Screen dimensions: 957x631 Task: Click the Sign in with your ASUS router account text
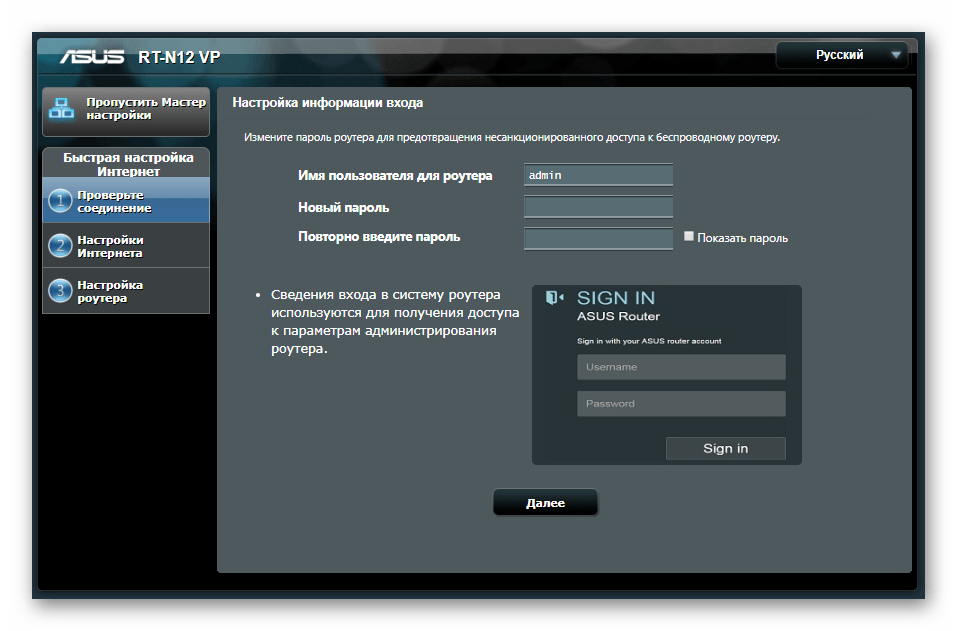click(649, 341)
